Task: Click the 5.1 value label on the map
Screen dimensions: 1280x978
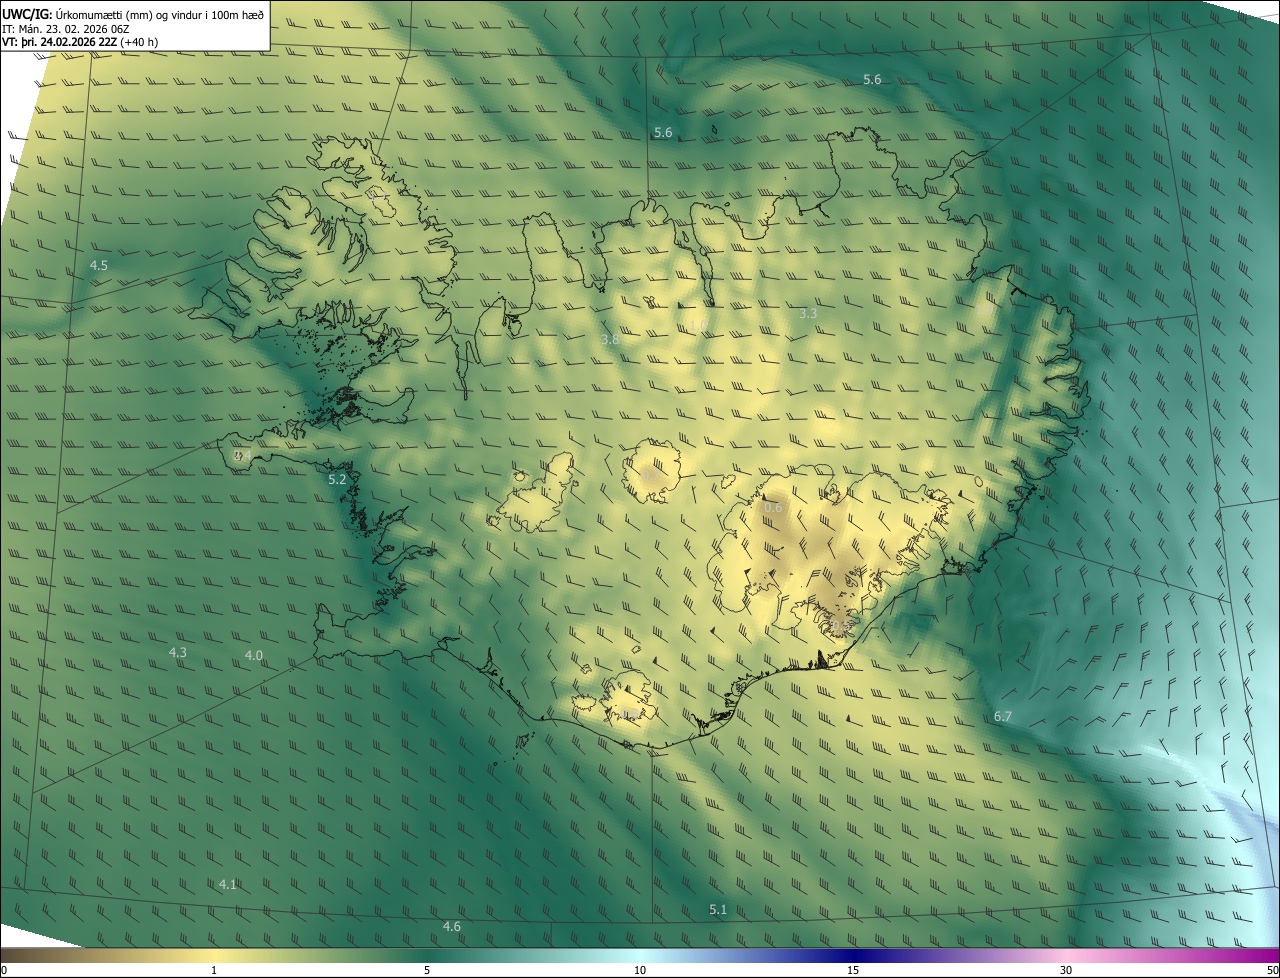Action: pyautogui.click(x=718, y=909)
